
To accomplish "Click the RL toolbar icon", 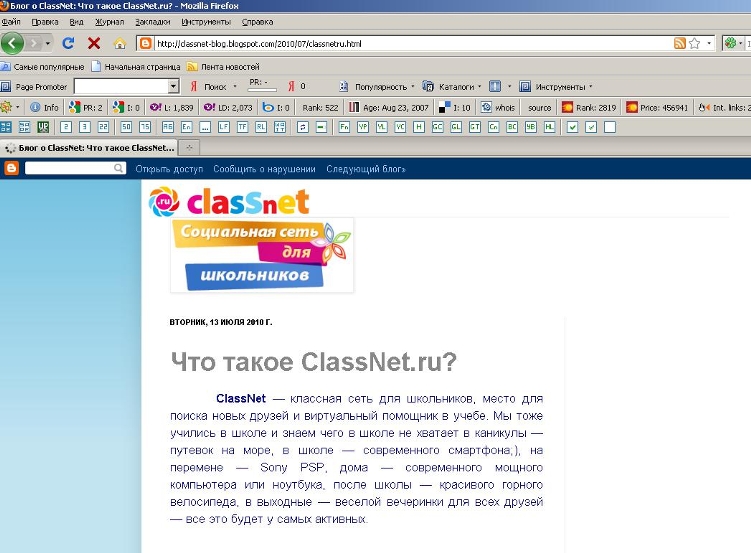I will [x=261, y=127].
